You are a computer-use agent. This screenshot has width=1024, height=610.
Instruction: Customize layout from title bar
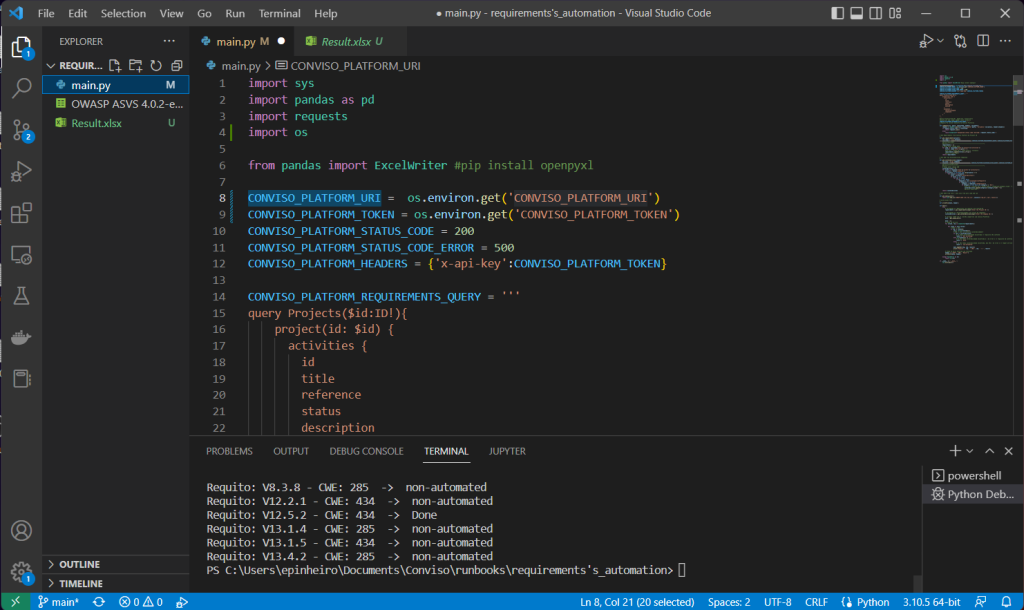point(895,13)
